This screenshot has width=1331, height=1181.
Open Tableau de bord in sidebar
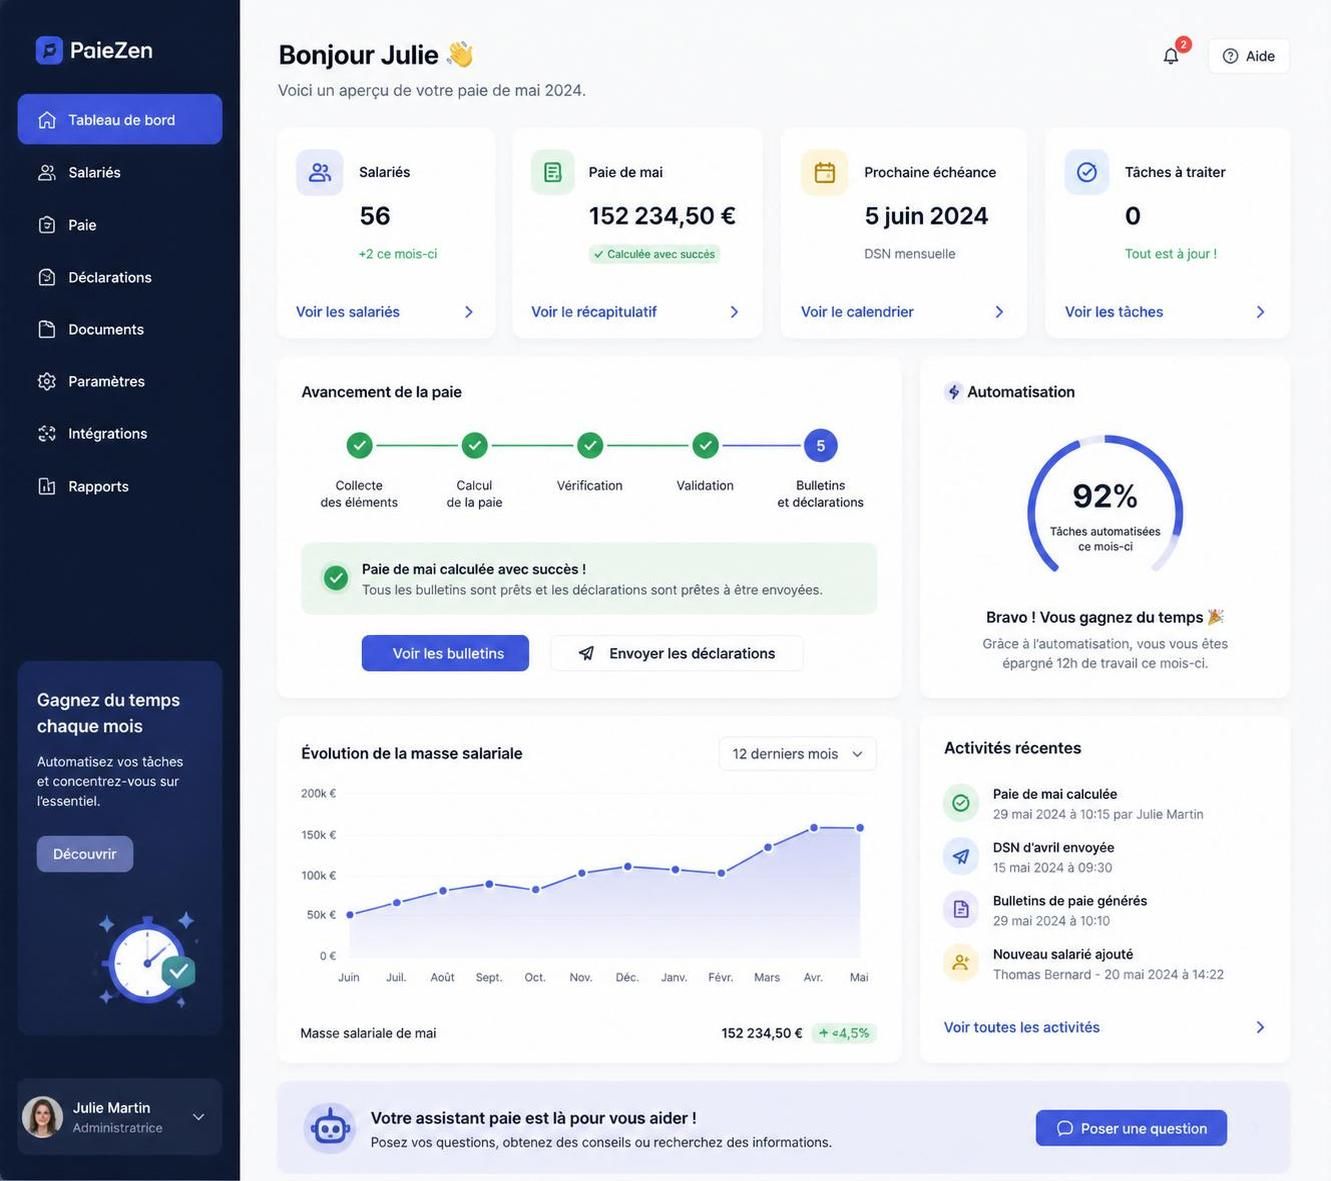(120, 119)
